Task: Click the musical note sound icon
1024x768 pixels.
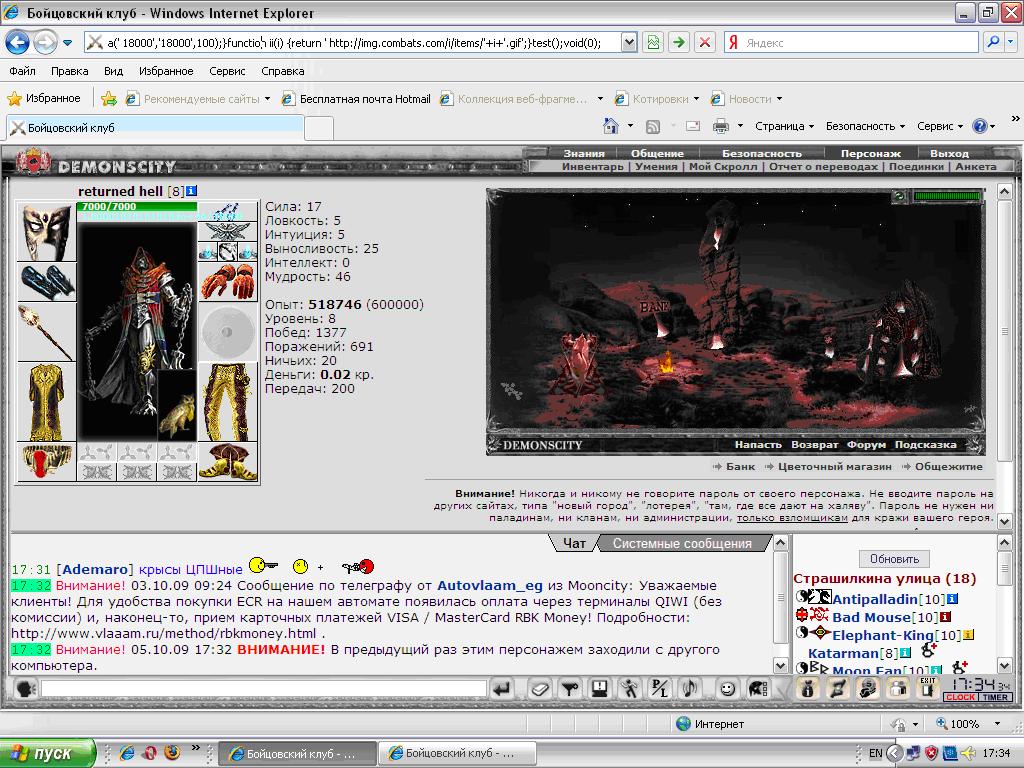Action: pyautogui.click(x=690, y=688)
